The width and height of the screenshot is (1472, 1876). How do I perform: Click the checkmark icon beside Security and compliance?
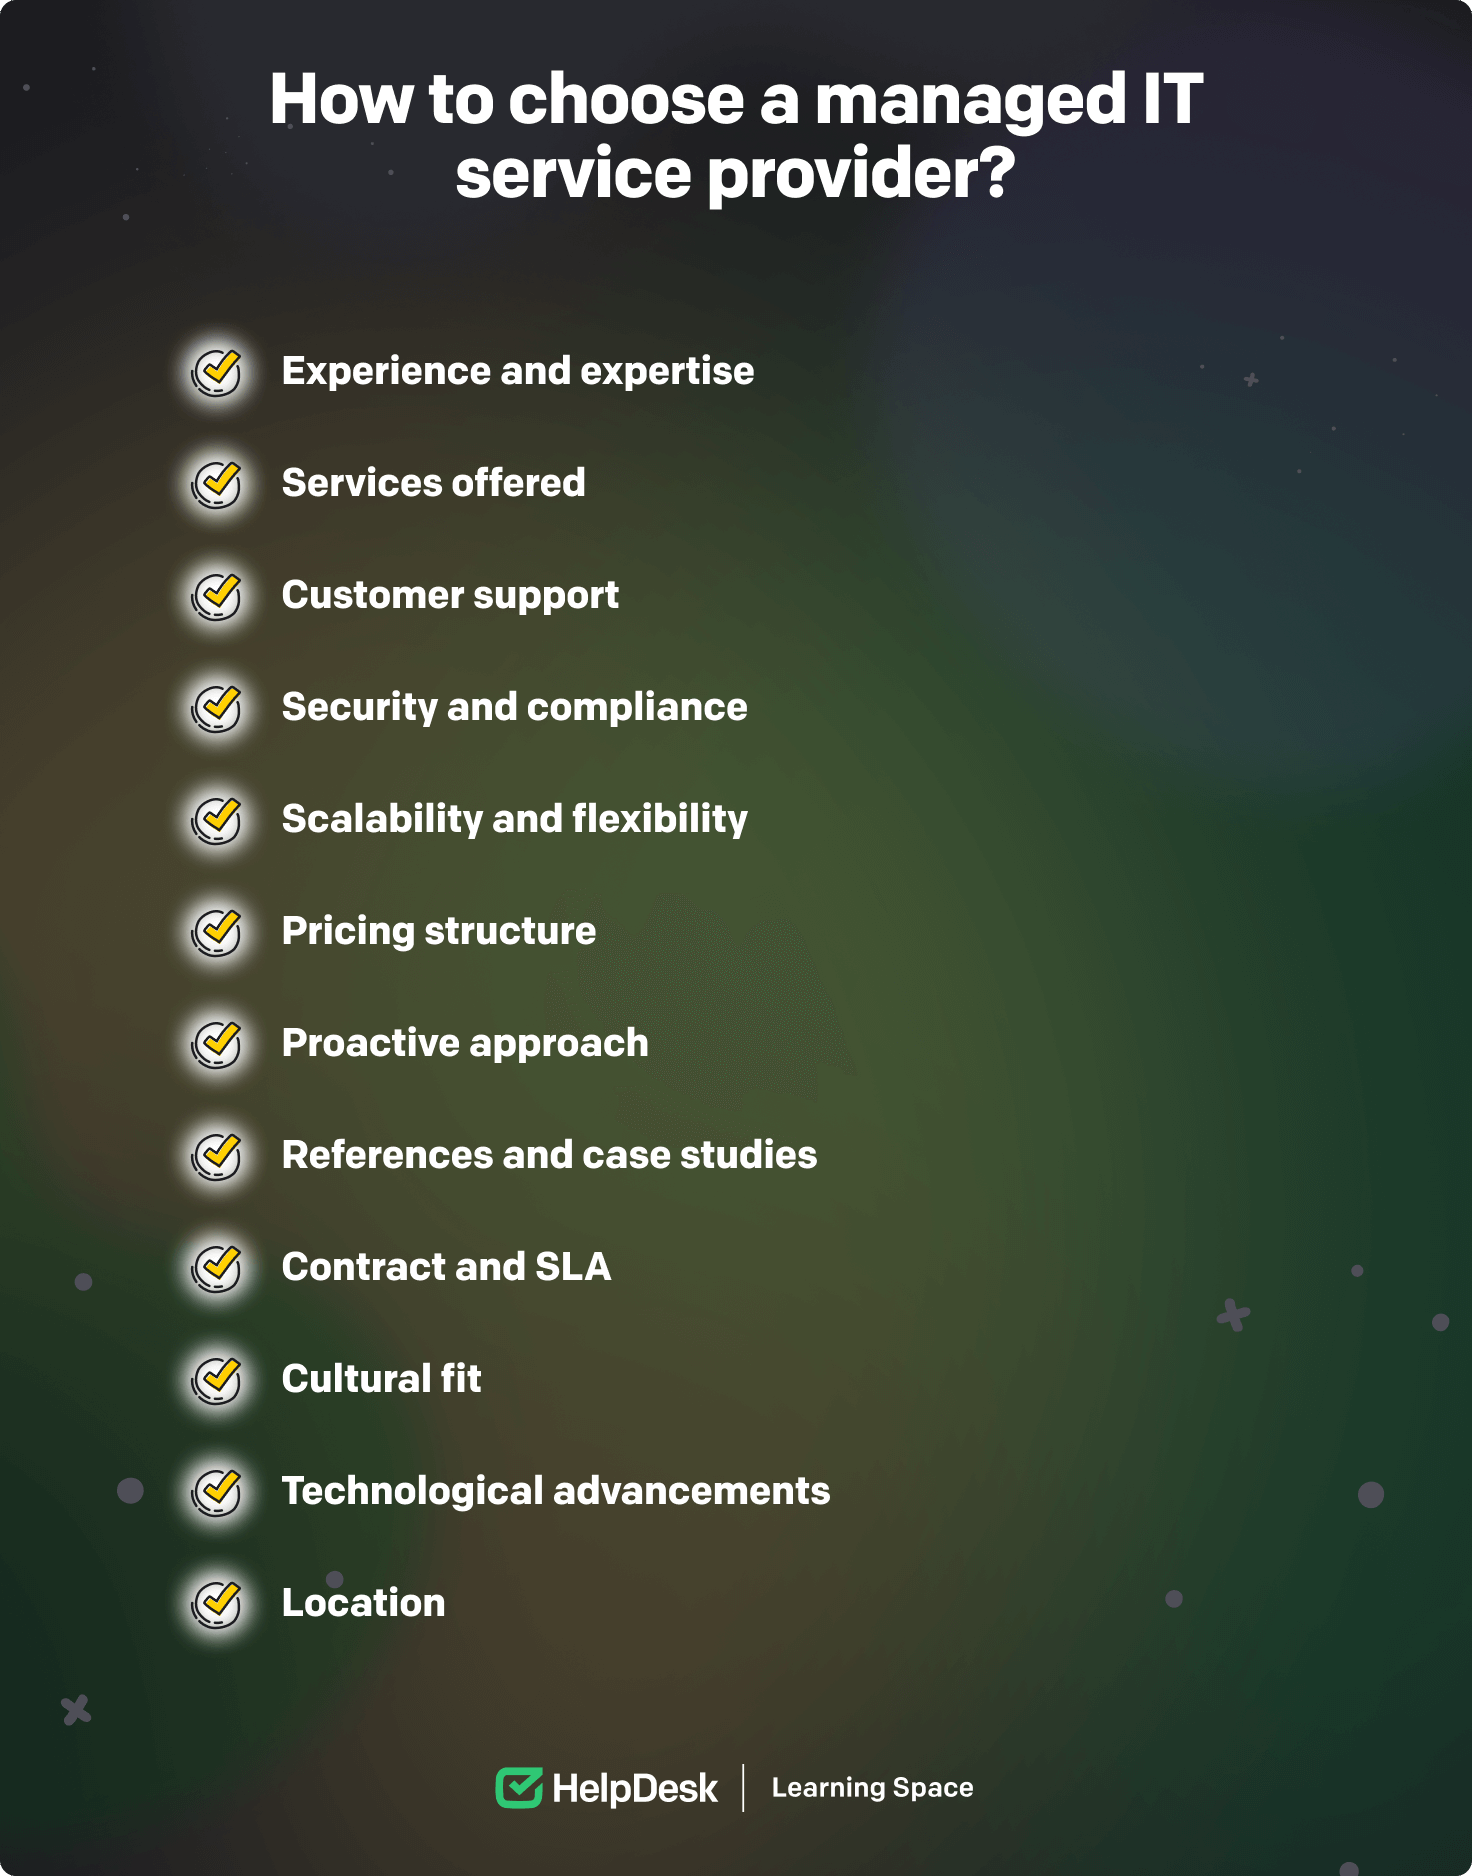(x=217, y=709)
